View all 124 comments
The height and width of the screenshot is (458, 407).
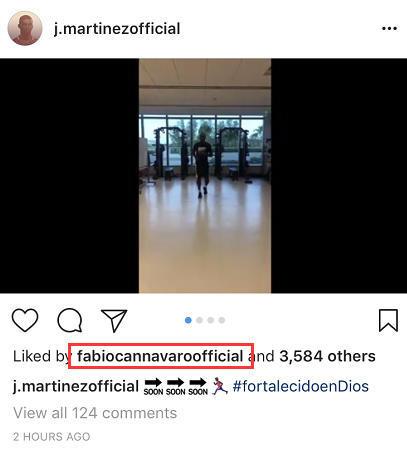pyautogui.click(x=95, y=413)
